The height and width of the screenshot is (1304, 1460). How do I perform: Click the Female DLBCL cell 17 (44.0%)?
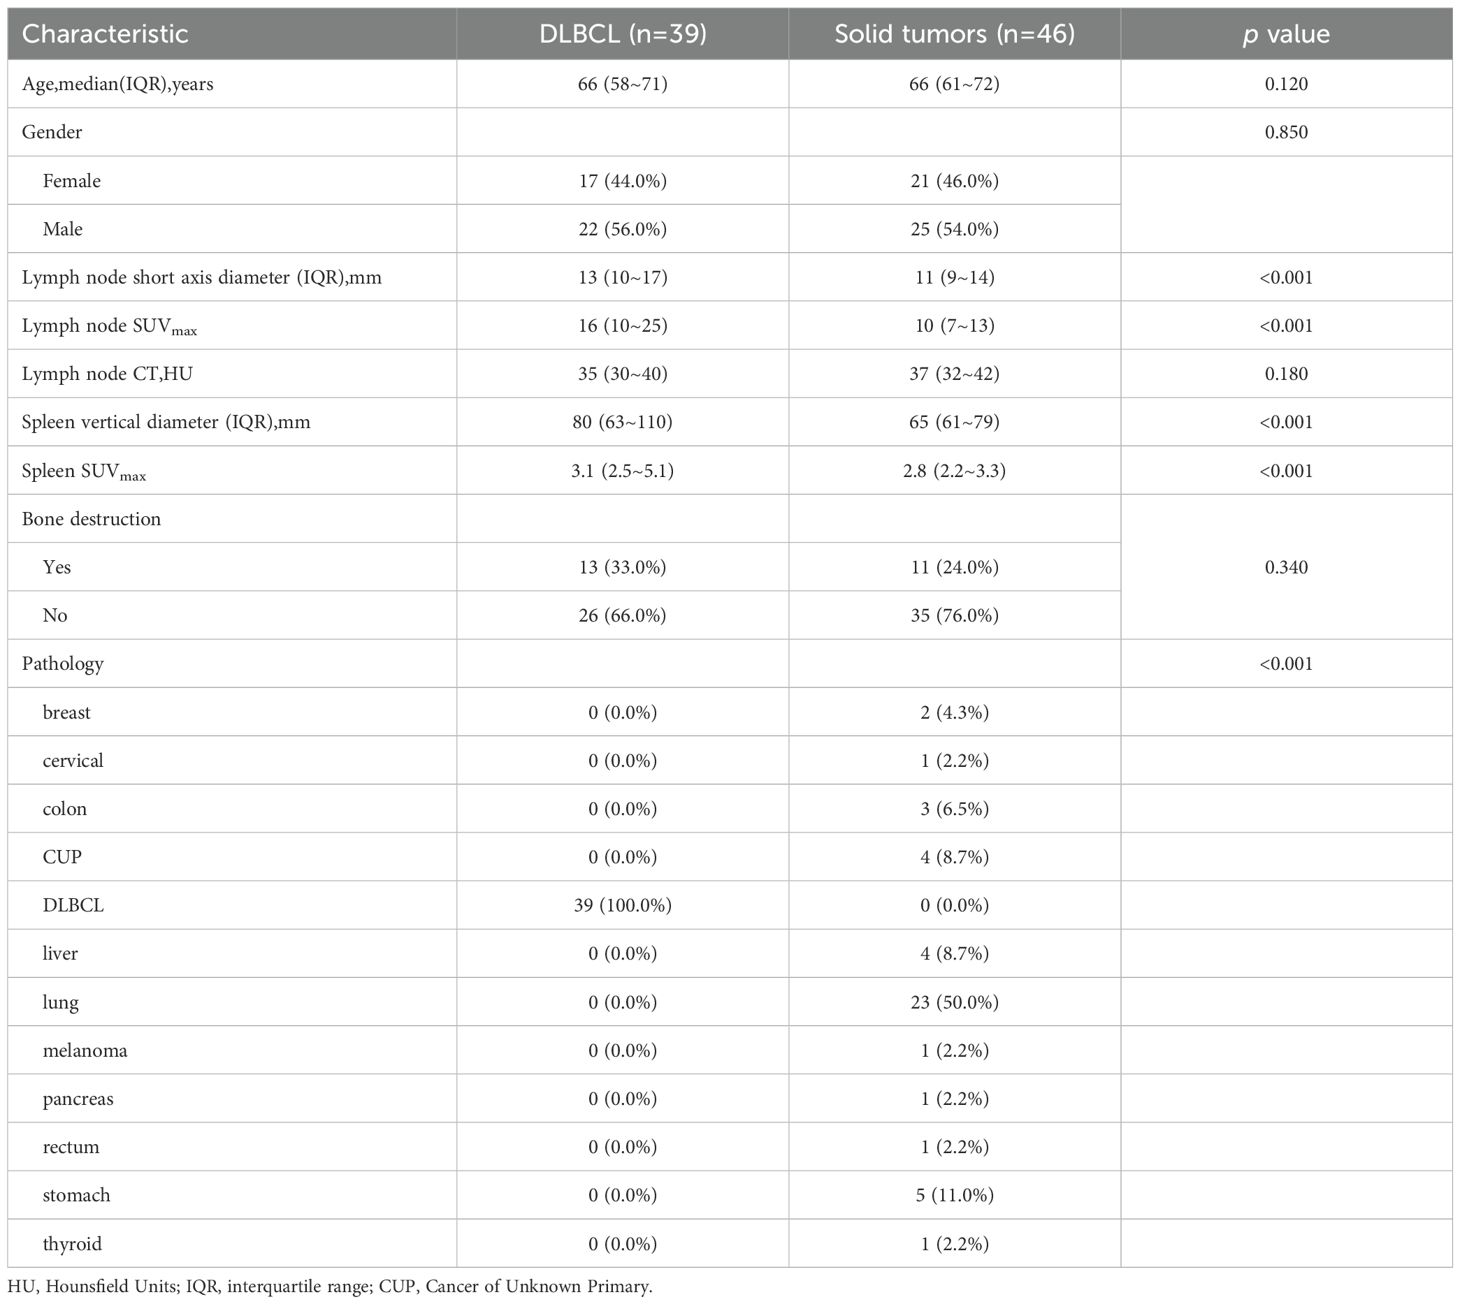pos(622,181)
